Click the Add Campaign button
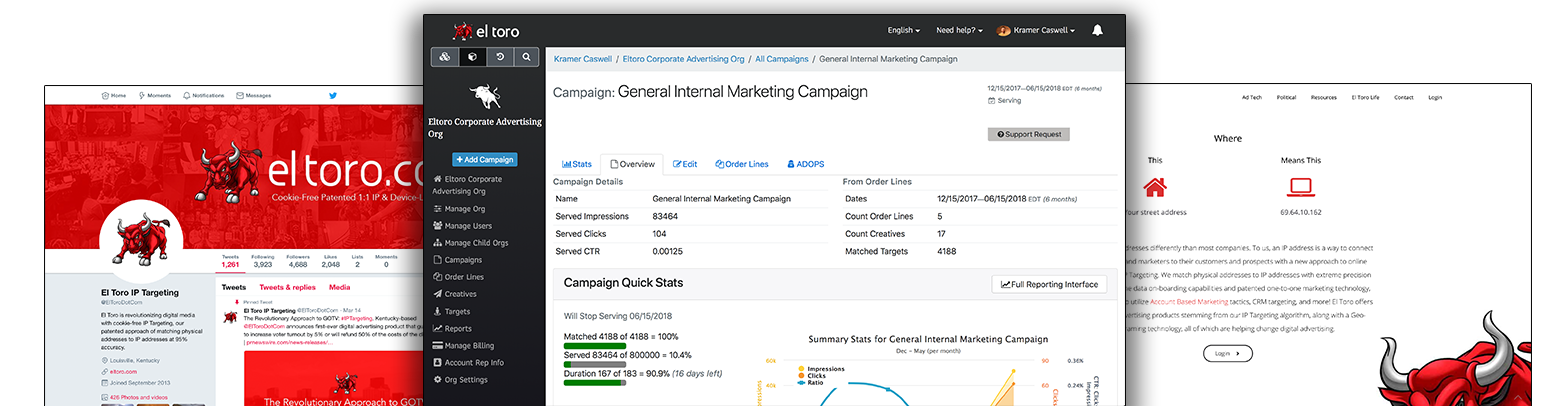Image resolution: width=1550 pixels, height=406 pixels. tap(484, 159)
